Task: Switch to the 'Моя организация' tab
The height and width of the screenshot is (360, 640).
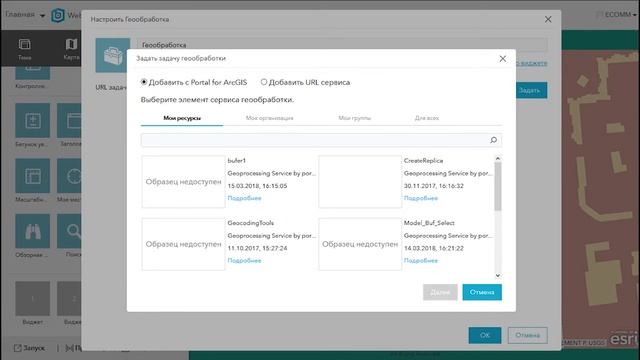Action: click(x=269, y=118)
